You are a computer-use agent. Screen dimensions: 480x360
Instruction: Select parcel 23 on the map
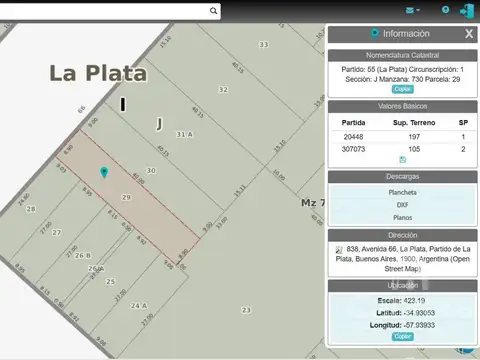[x=246, y=310]
